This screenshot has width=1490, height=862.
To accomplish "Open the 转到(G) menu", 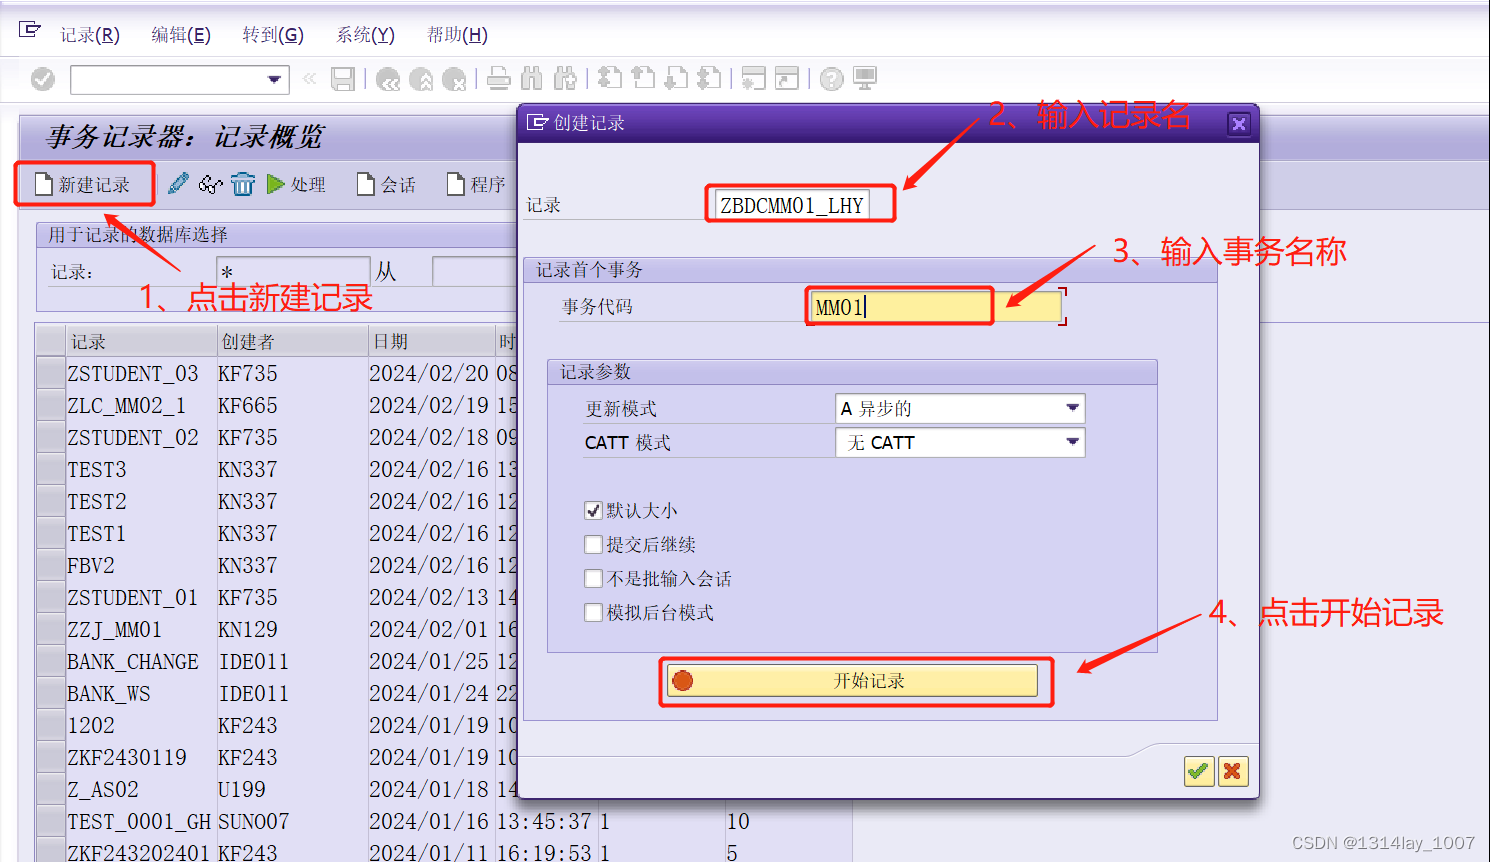I will tap(273, 35).
